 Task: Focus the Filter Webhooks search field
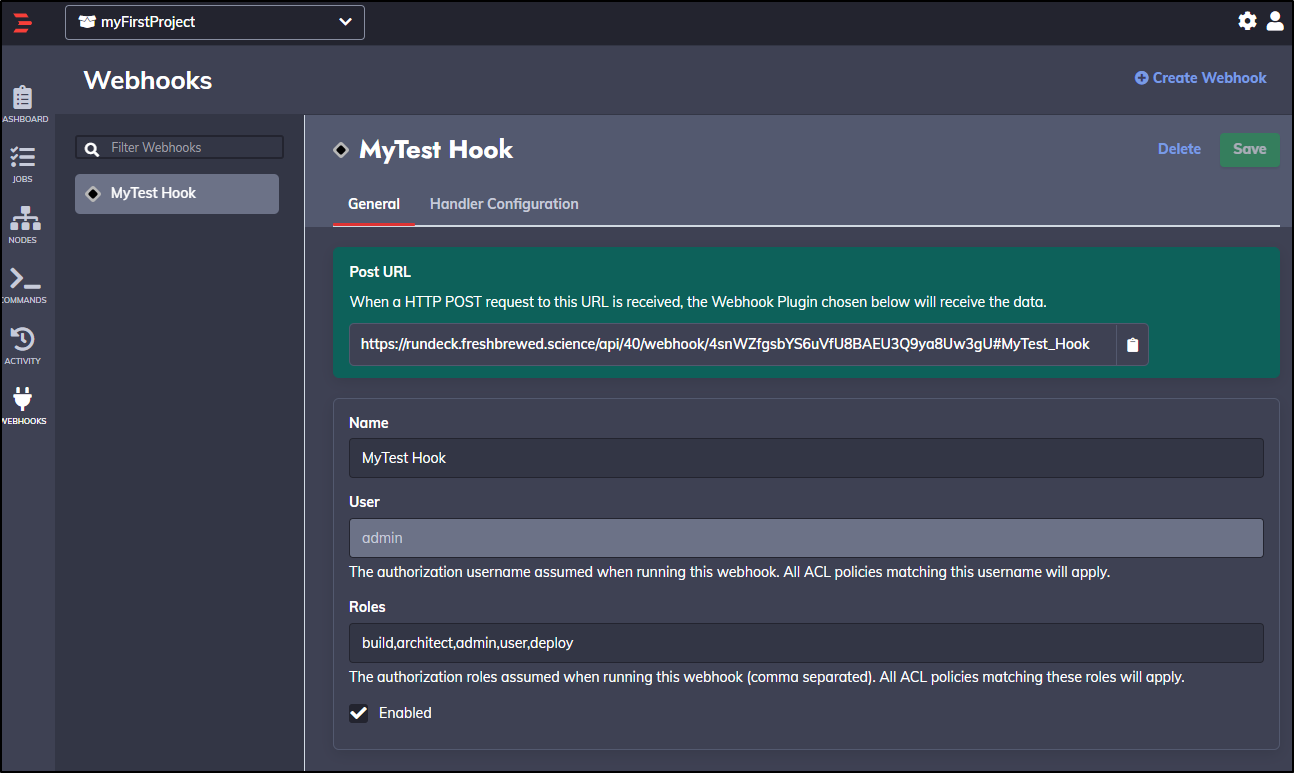[180, 148]
